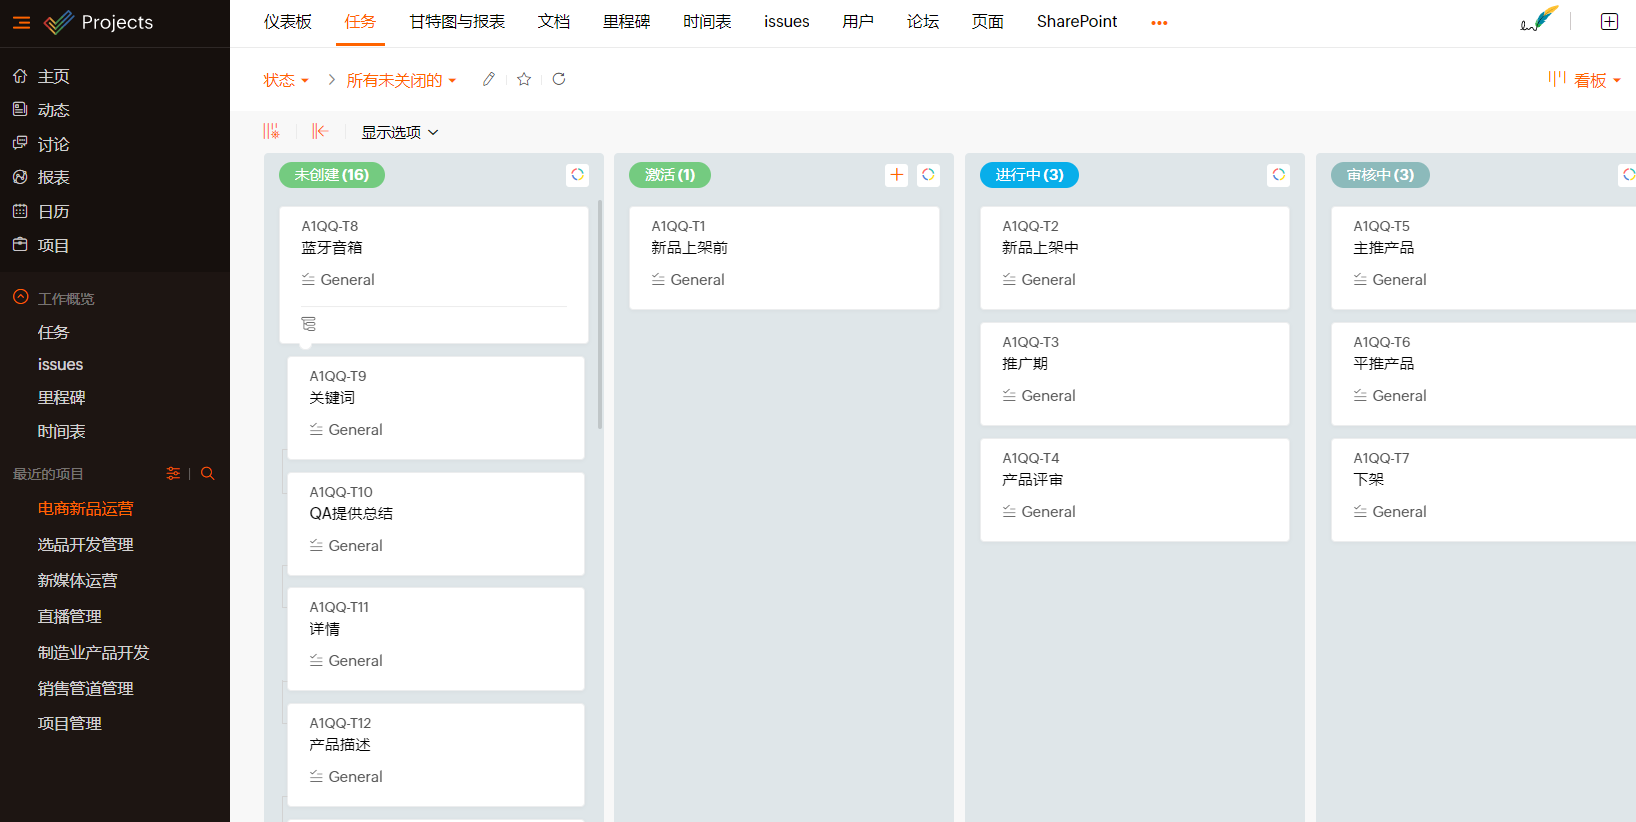The height and width of the screenshot is (822, 1636).
Task: Collapse the 工作概览 sidebar section
Action: [x=21, y=298]
